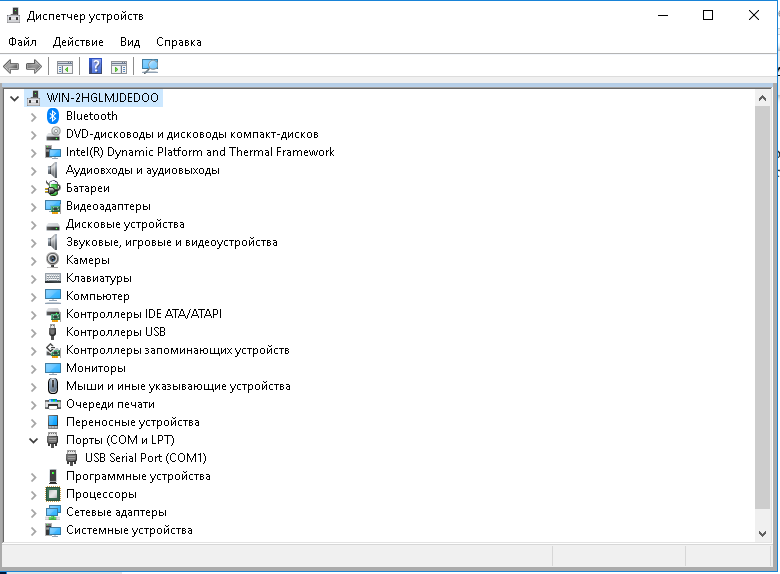The image size is (780, 574).
Task: Collapse the WIN-2HGLMJDEDOO root node
Action: point(13,98)
